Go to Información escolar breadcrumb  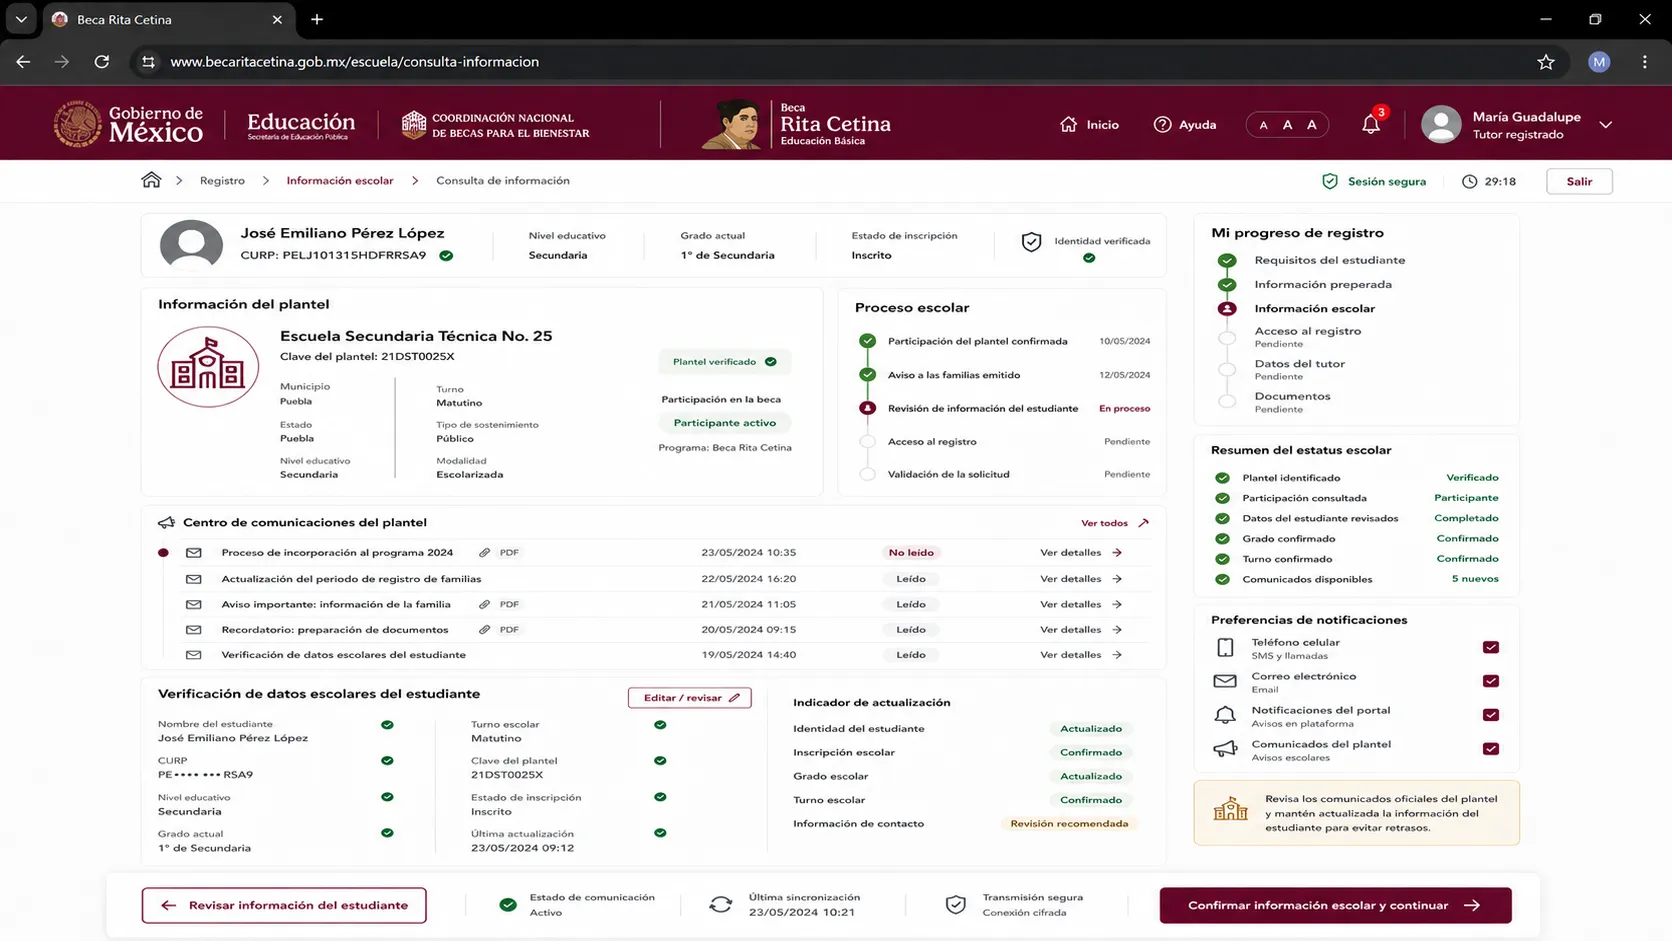click(340, 181)
